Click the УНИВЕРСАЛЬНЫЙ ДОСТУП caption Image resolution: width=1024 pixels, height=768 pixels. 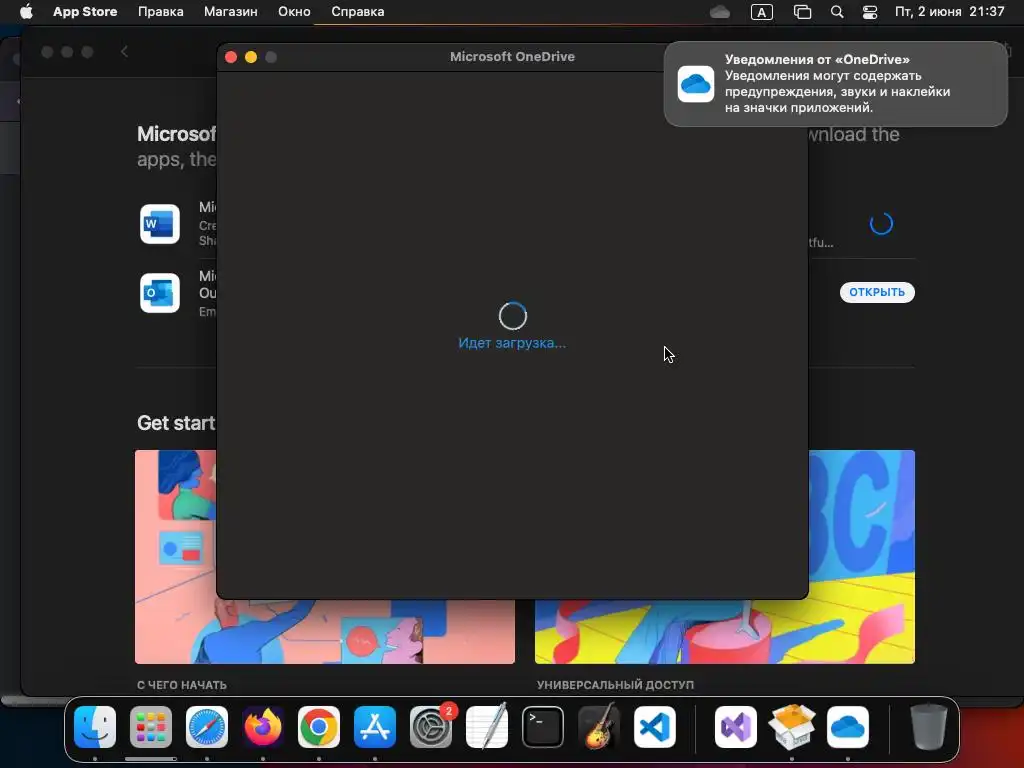click(x=615, y=685)
